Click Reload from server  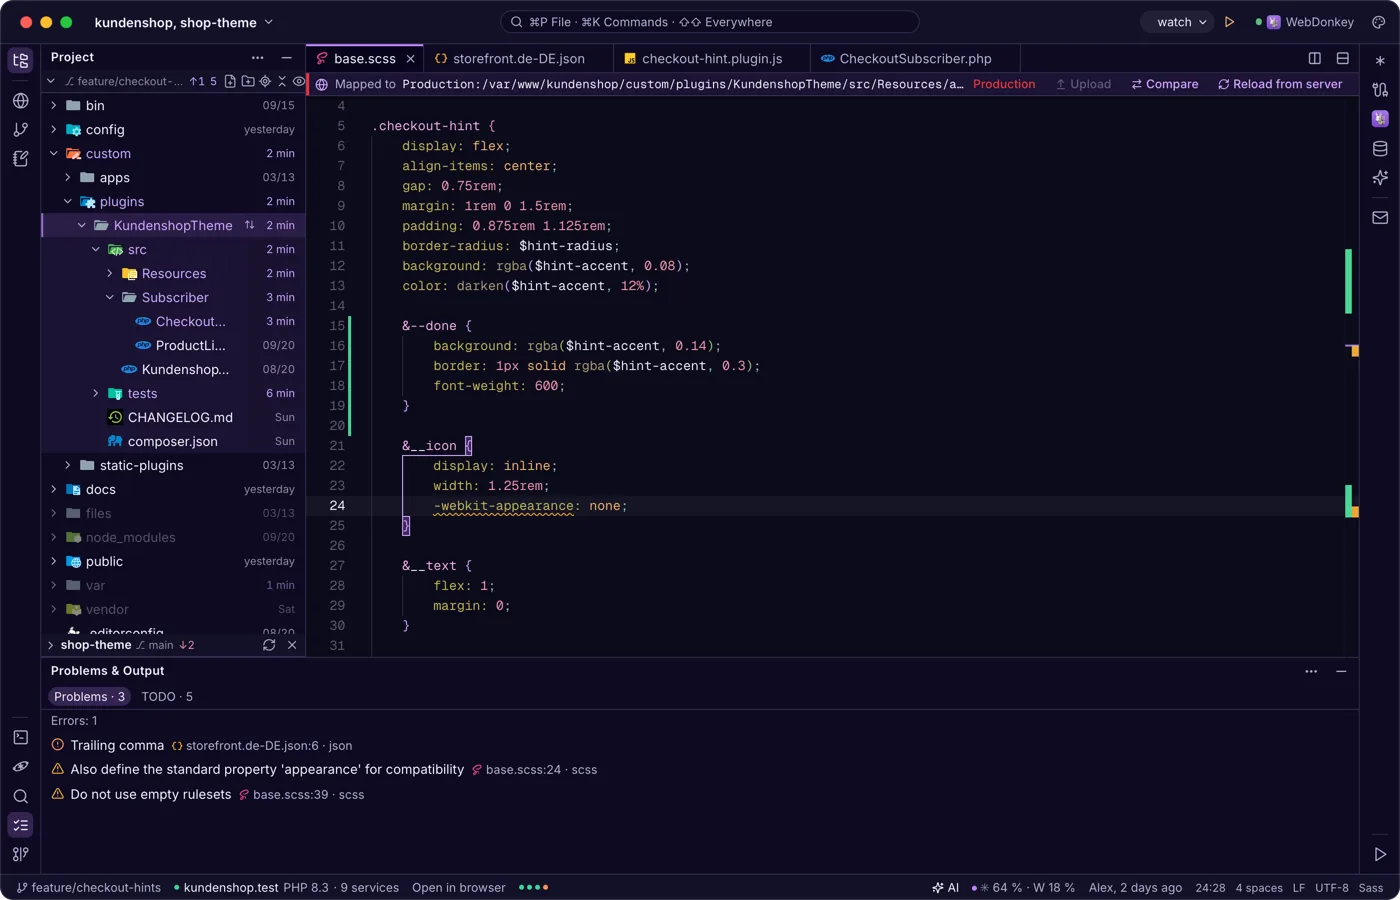(x=1280, y=84)
